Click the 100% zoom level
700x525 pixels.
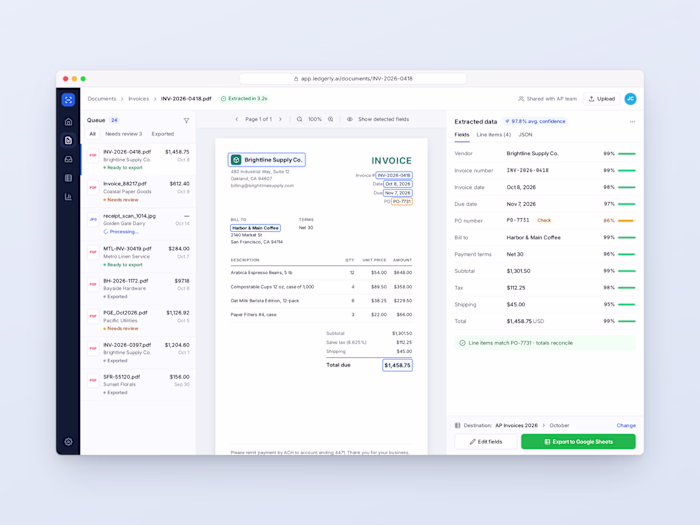pyautogui.click(x=315, y=119)
